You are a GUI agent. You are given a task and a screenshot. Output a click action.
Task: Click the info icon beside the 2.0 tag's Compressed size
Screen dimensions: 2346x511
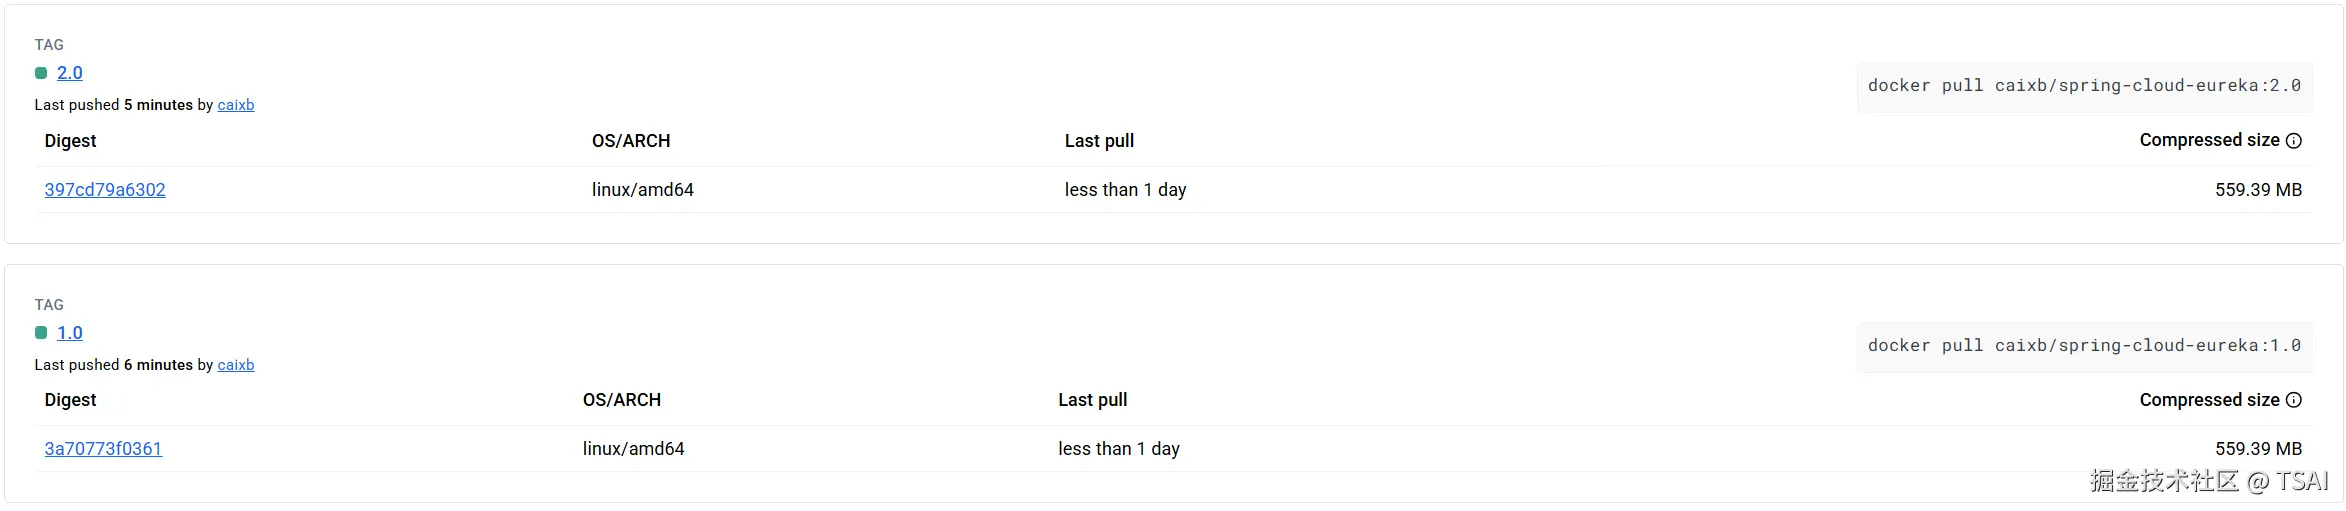click(x=2294, y=141)
